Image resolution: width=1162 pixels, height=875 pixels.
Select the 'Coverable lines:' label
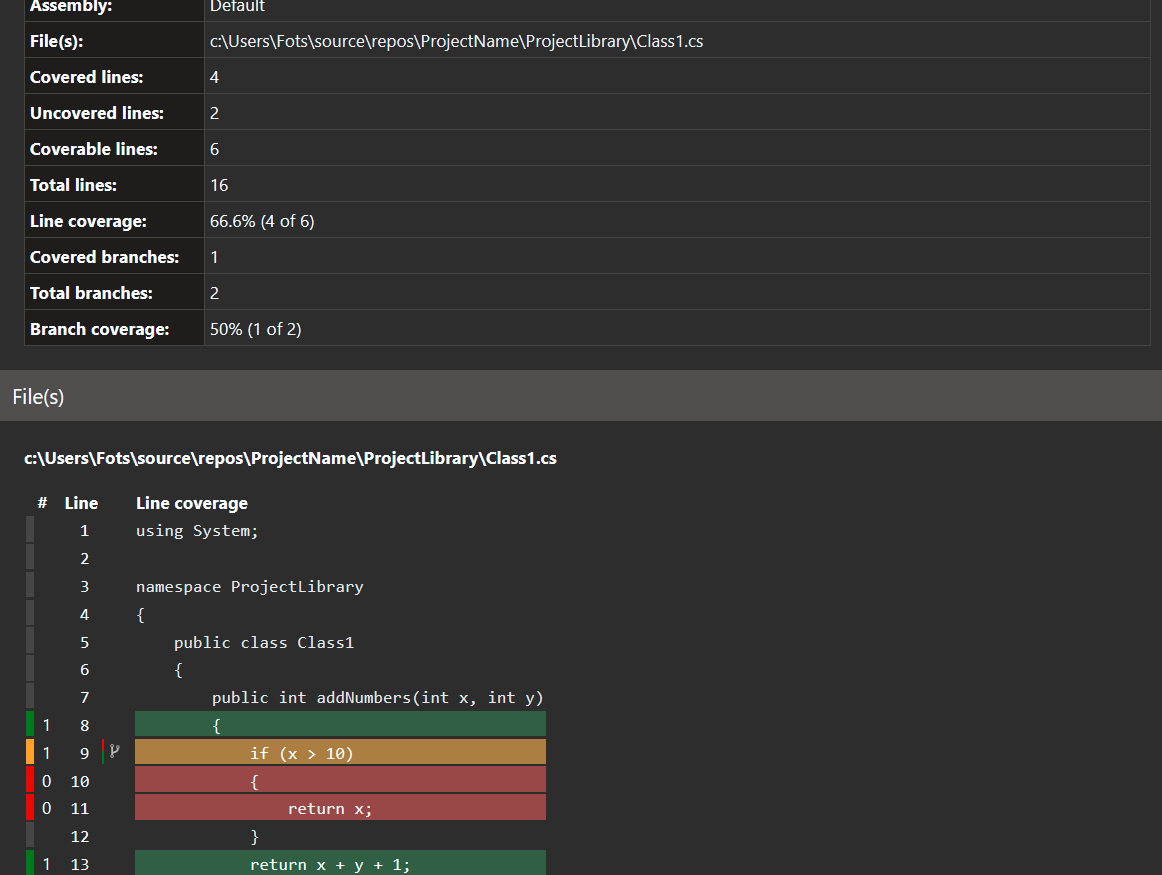[x=93, y=149]
